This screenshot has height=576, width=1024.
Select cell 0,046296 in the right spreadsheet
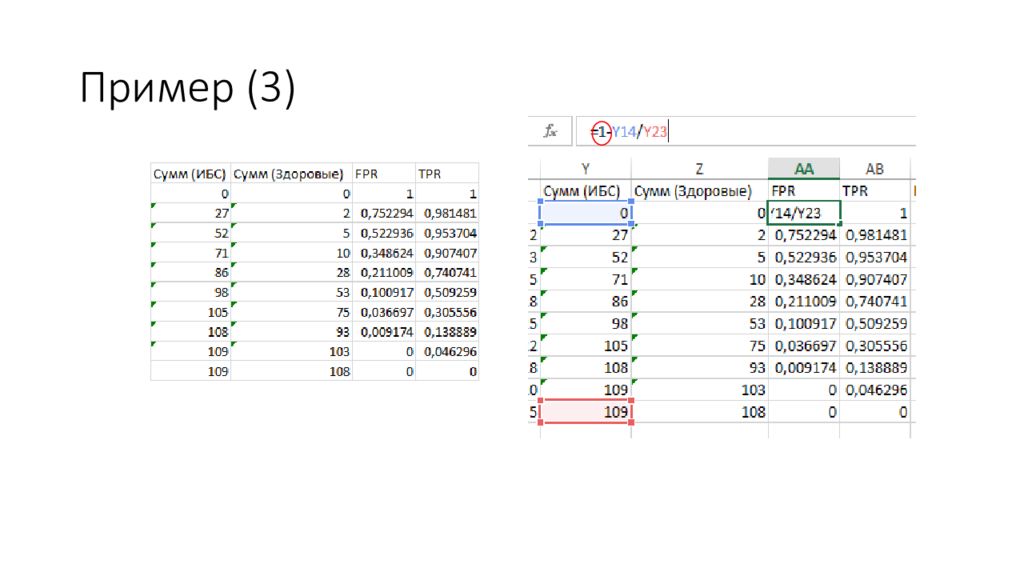[875, 390]
